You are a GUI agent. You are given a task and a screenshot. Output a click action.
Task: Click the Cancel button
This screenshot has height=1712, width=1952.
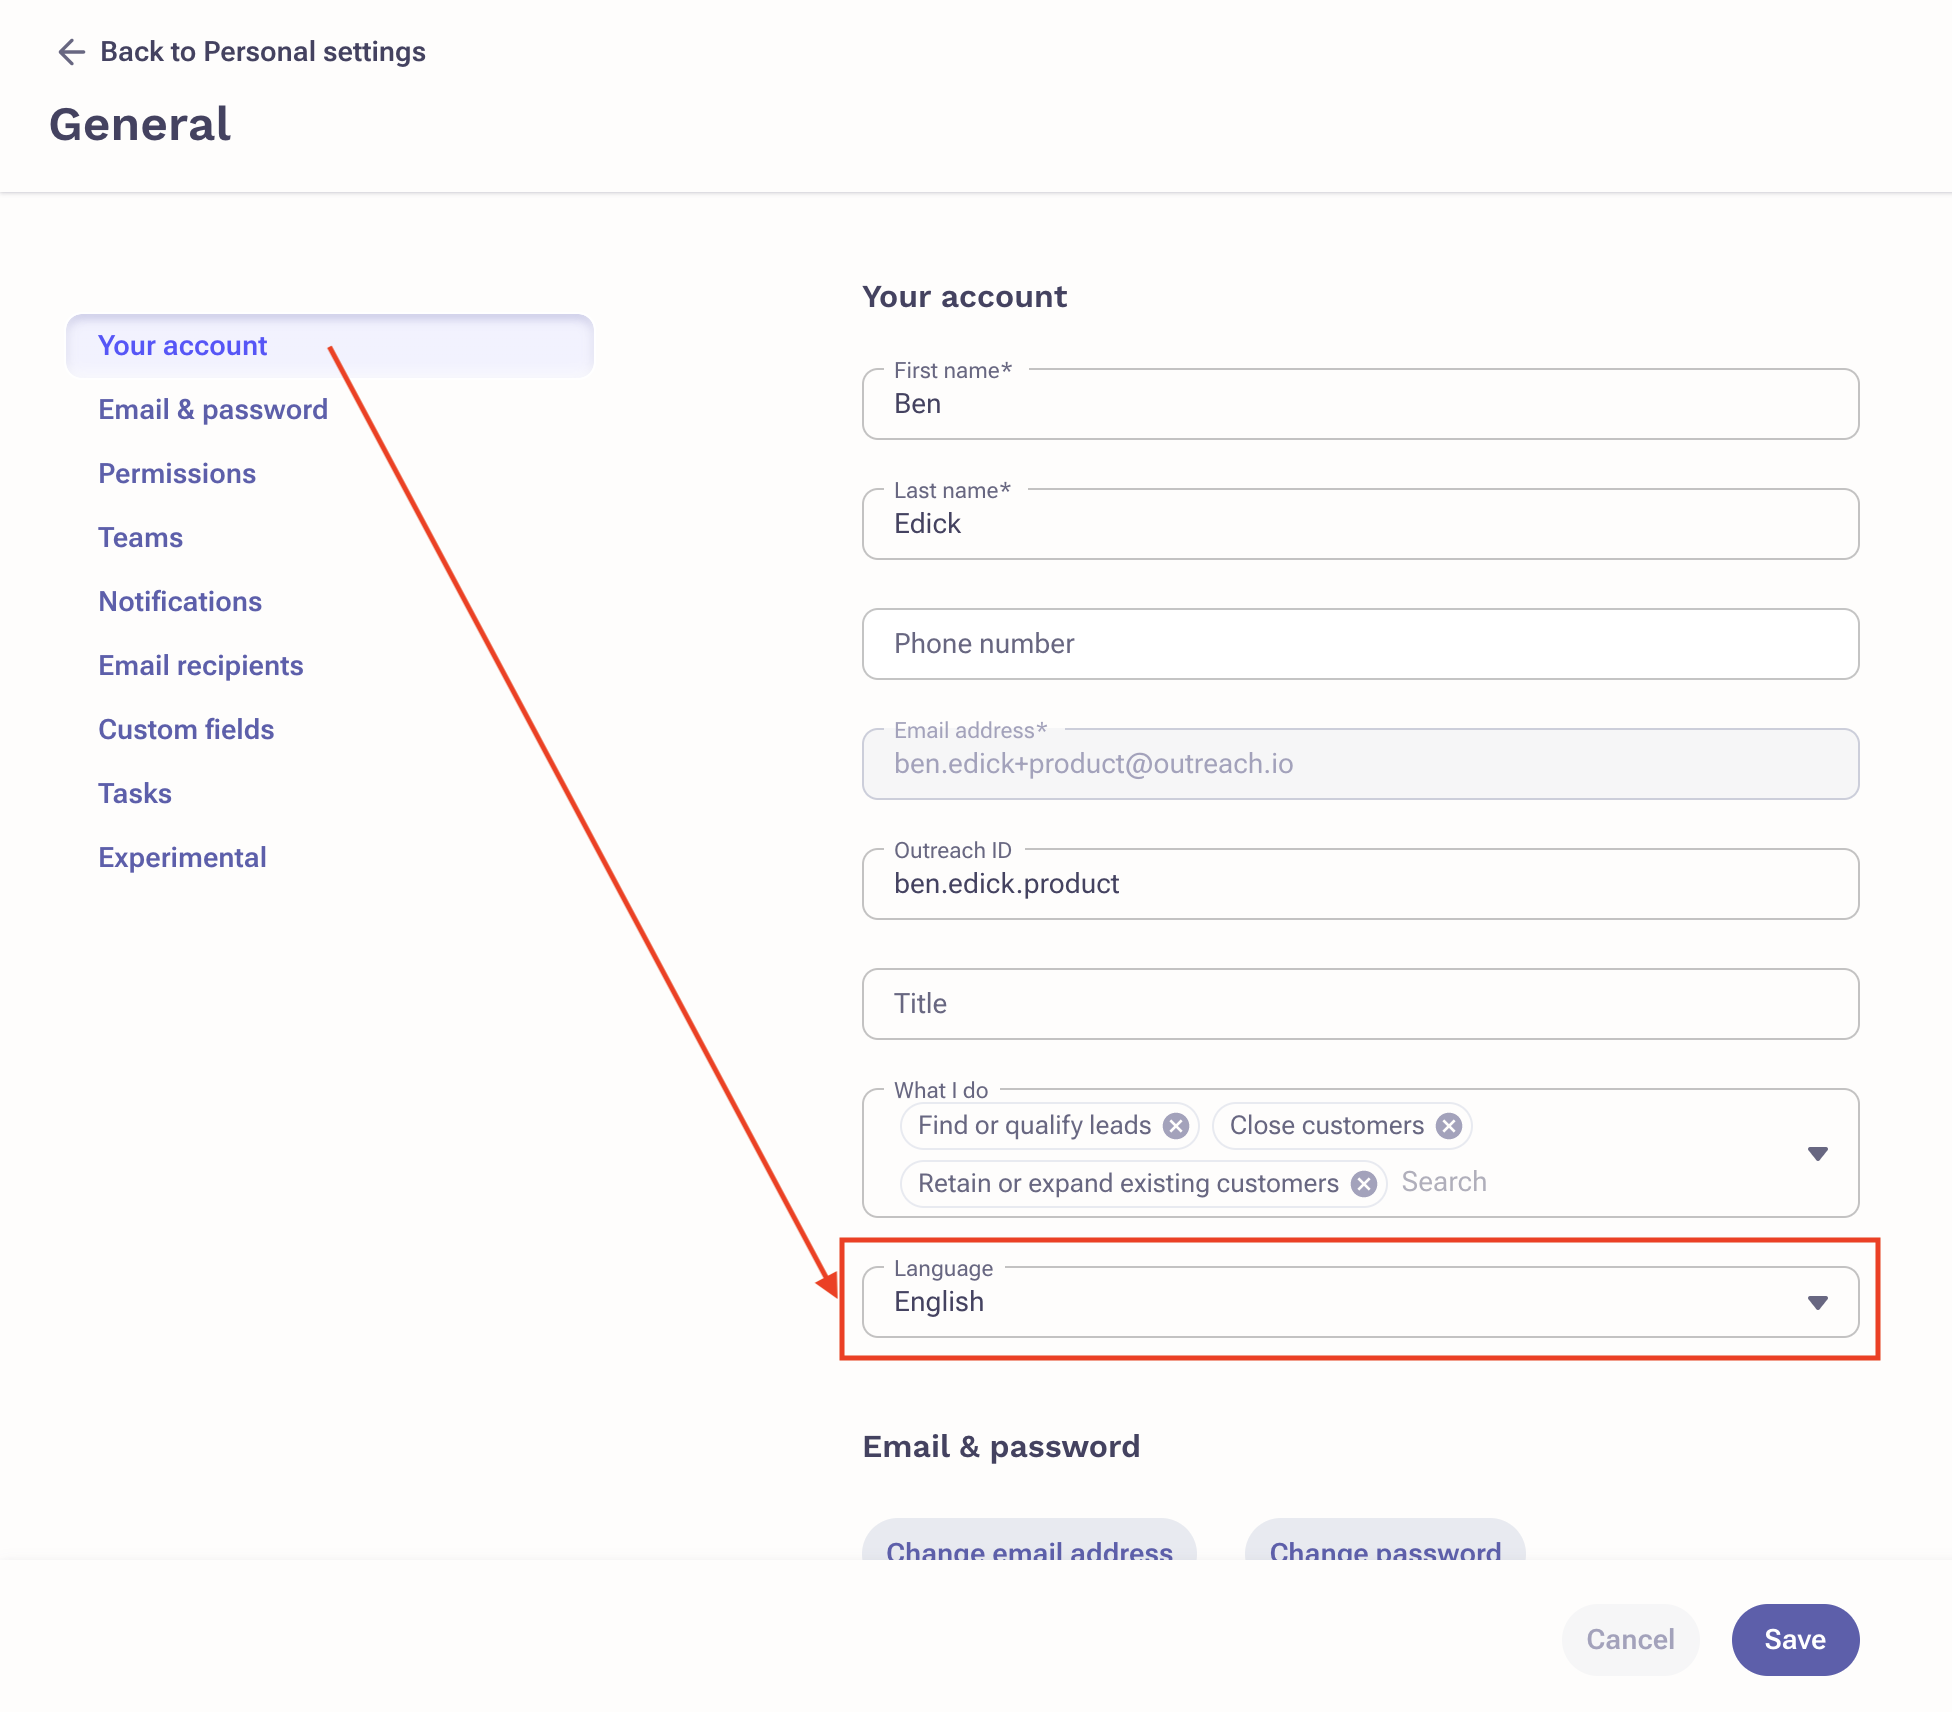tap(1630, 1639)
